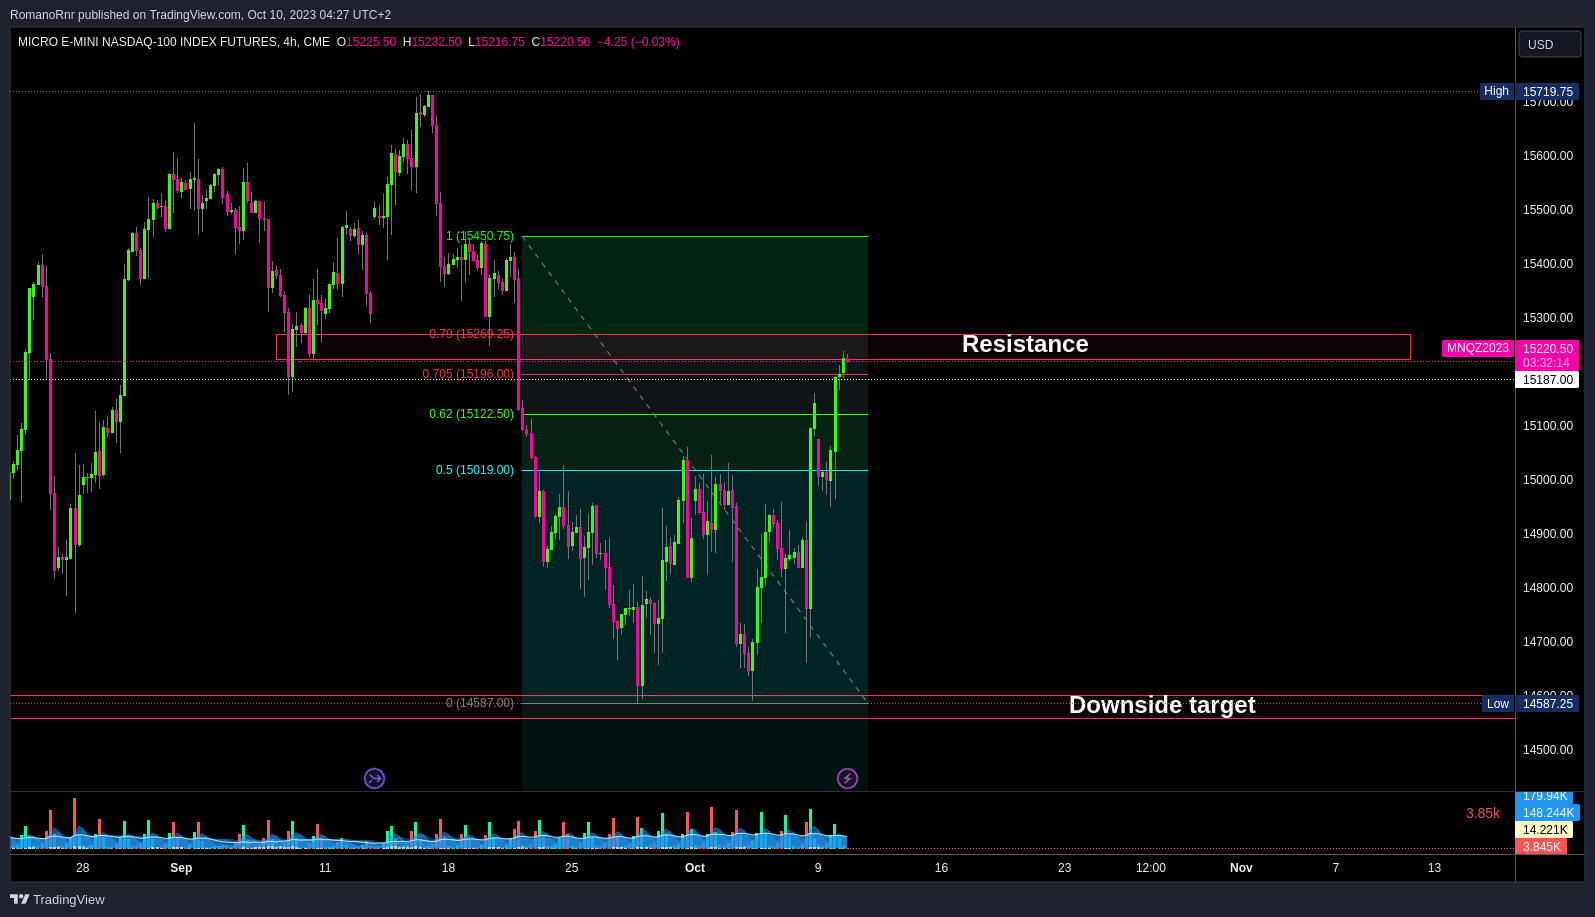
Task: Click the purple lightning bolt marker icon
Action: coord(847,778)
